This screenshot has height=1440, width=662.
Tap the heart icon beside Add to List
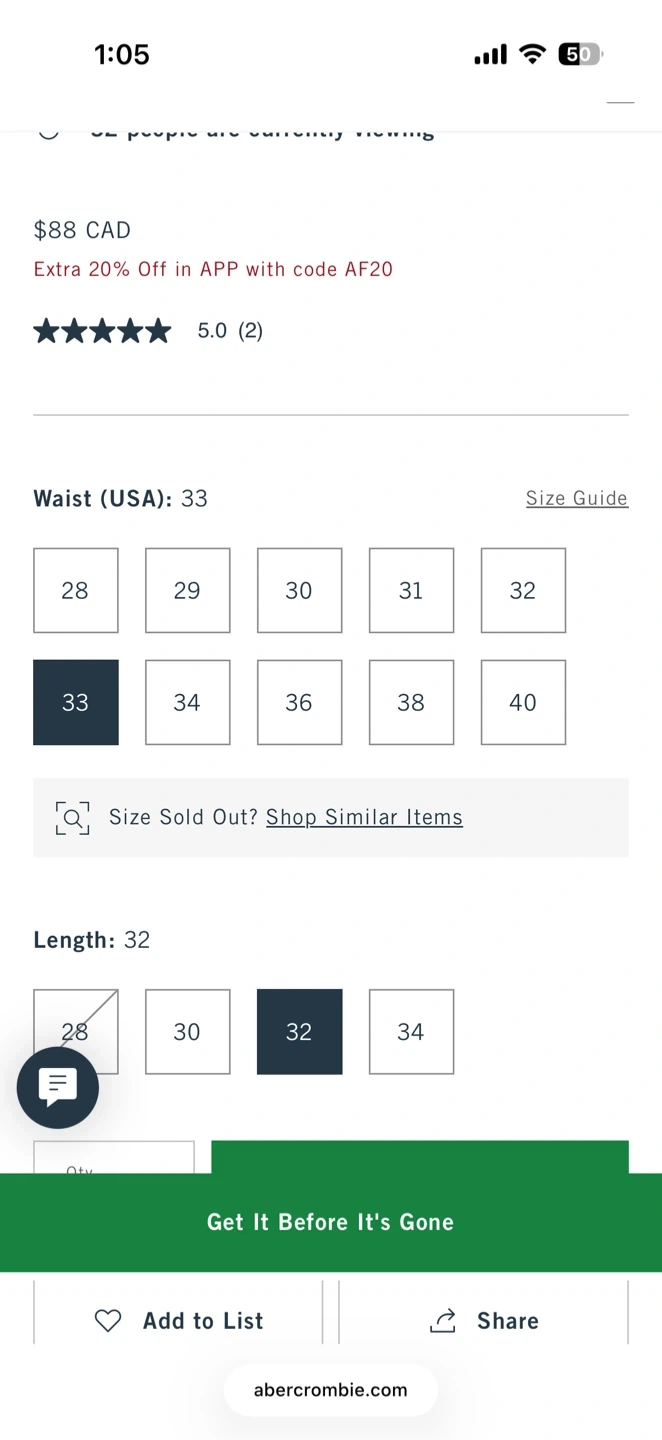pyautogui.click(x=108, y=1321)
